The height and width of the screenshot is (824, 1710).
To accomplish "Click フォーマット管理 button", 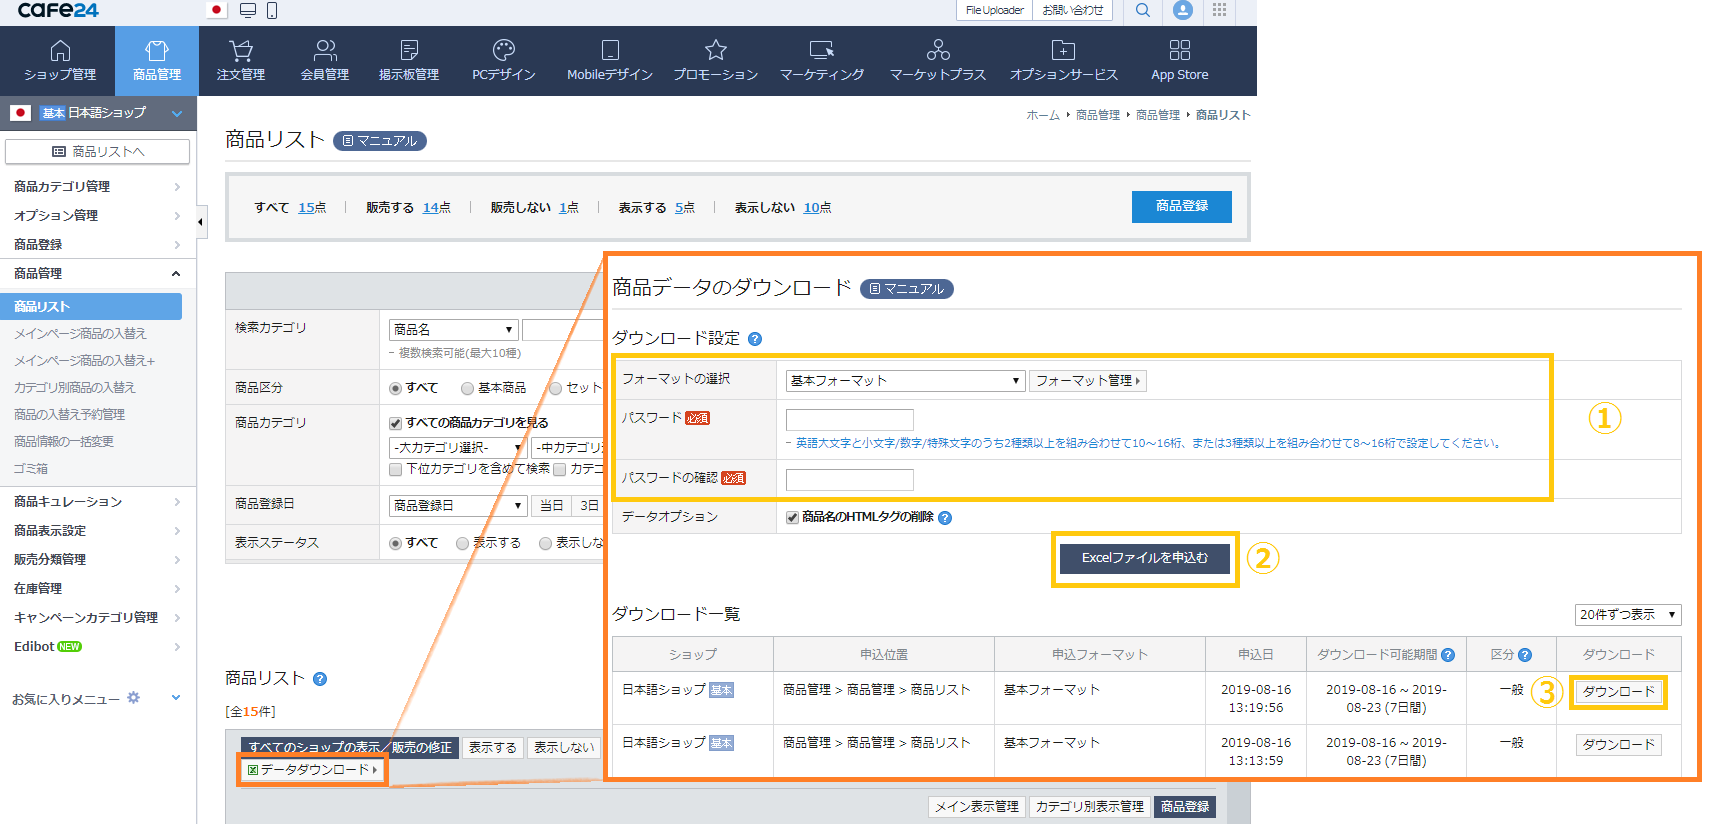I will 1088,381.
